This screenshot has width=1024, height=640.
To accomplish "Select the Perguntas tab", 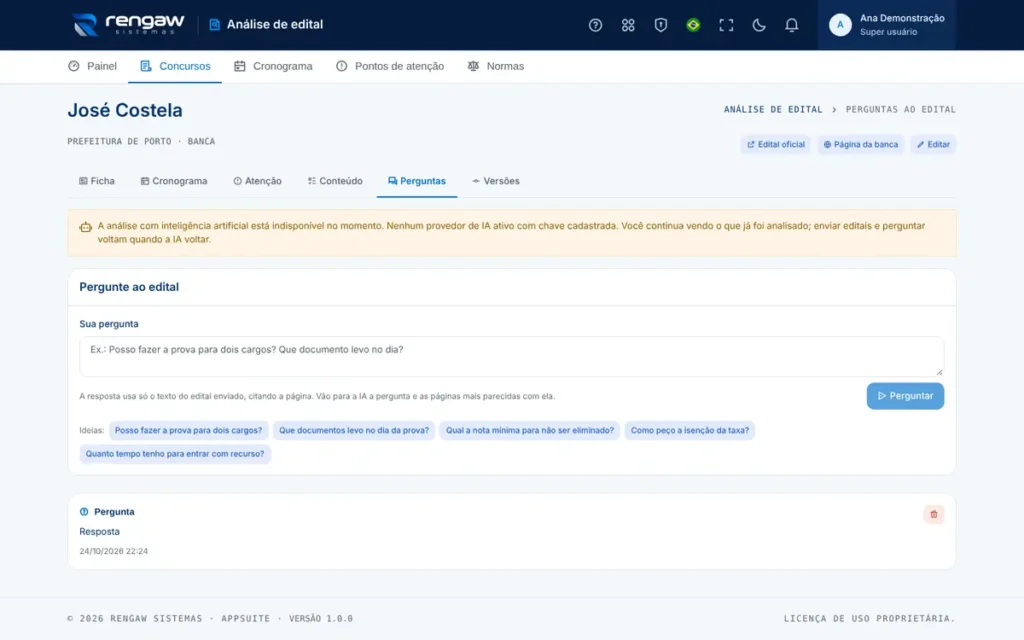I will [x=417, y=181].
